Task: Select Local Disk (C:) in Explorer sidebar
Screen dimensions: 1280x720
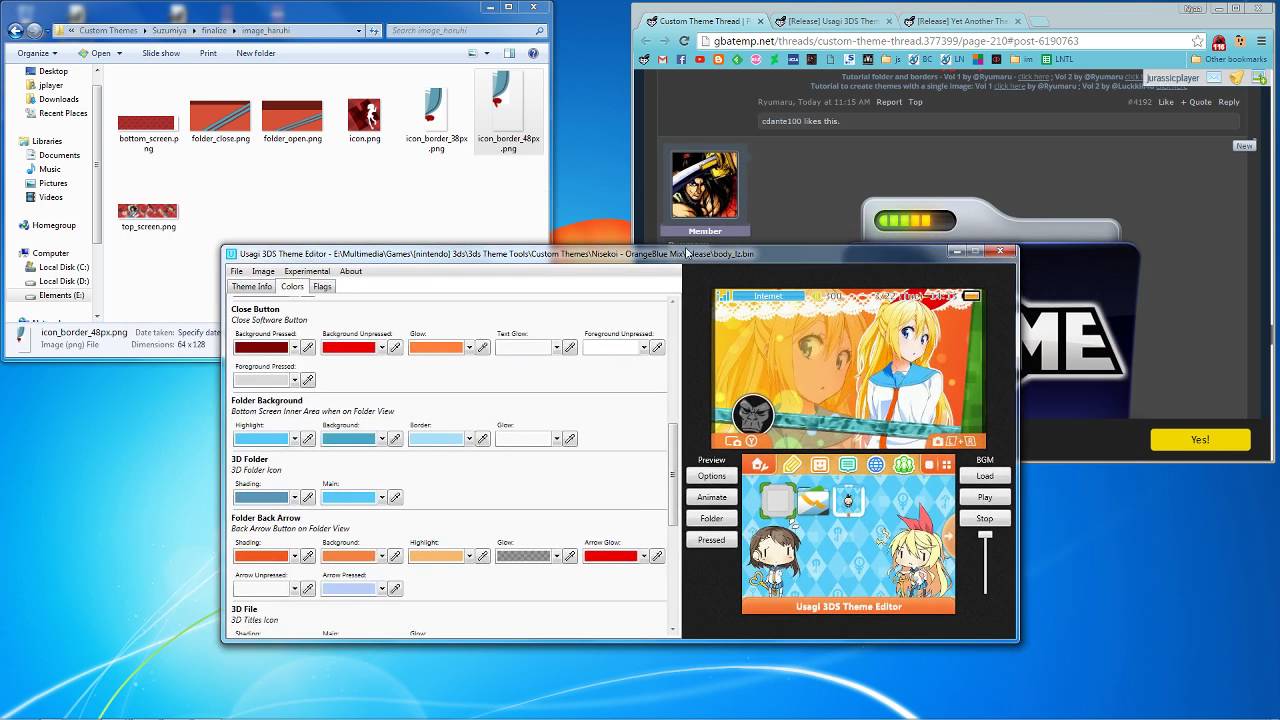Action: 64,267
